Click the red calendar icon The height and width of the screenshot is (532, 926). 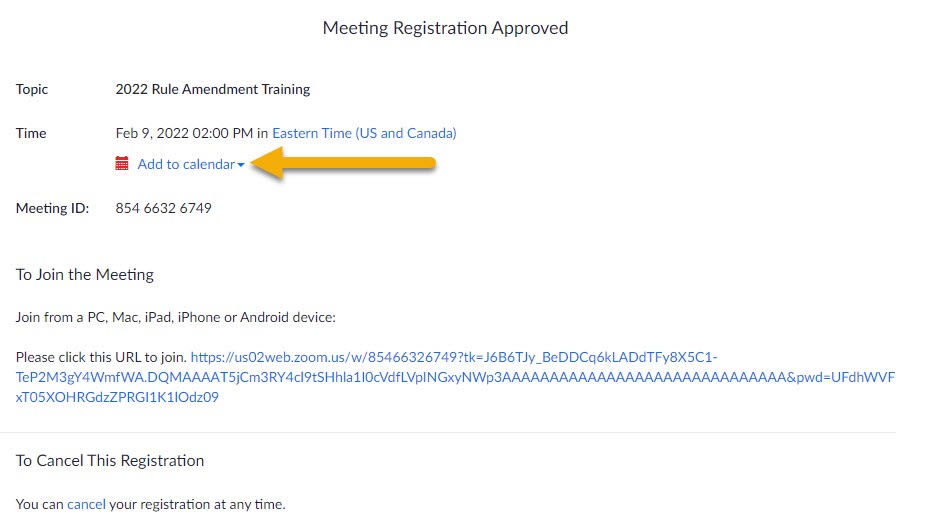pos(122,164)
